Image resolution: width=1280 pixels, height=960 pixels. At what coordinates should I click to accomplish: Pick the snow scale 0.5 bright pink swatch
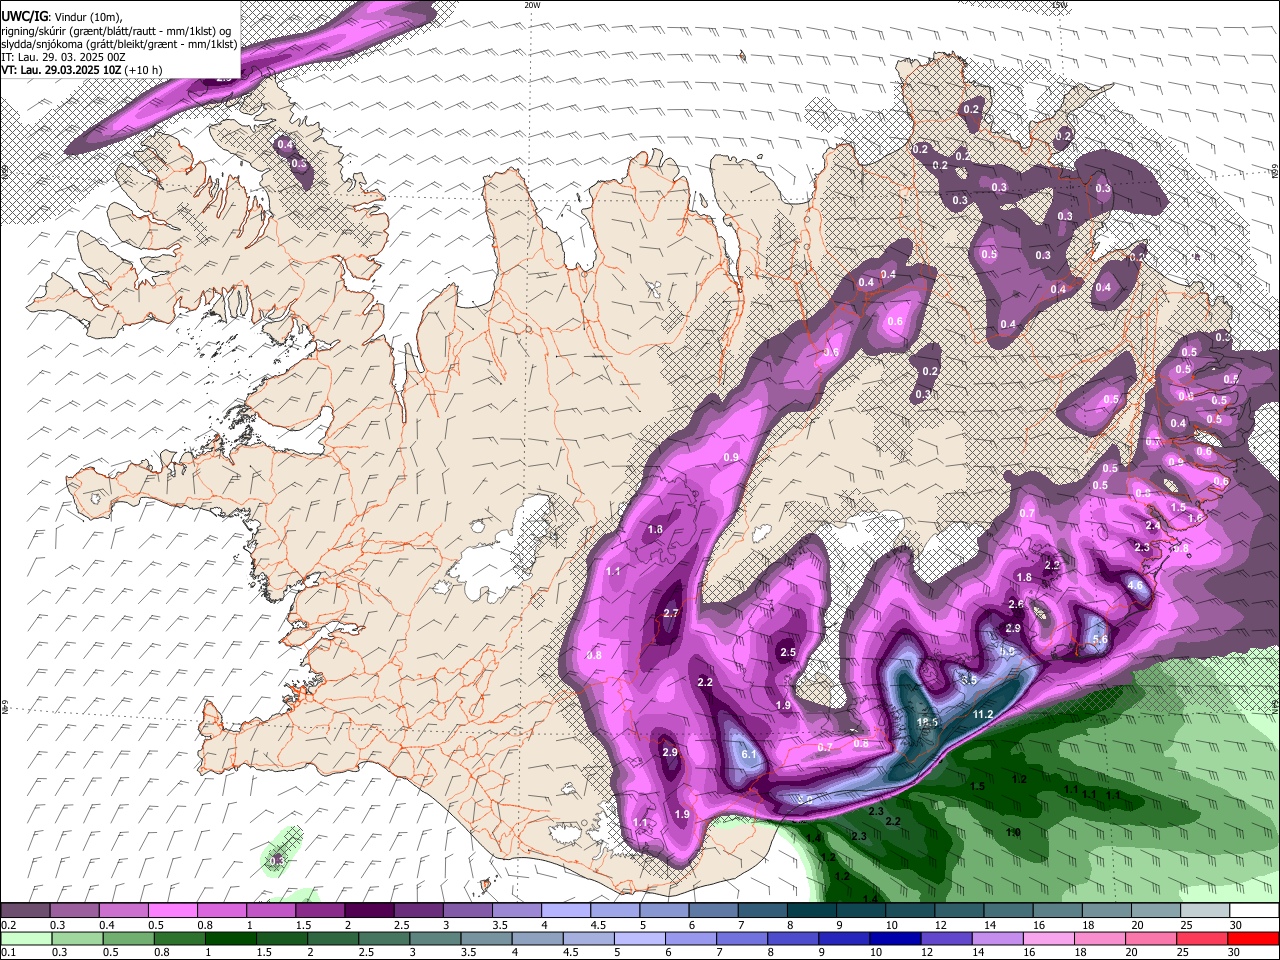(x=172, y=910)
